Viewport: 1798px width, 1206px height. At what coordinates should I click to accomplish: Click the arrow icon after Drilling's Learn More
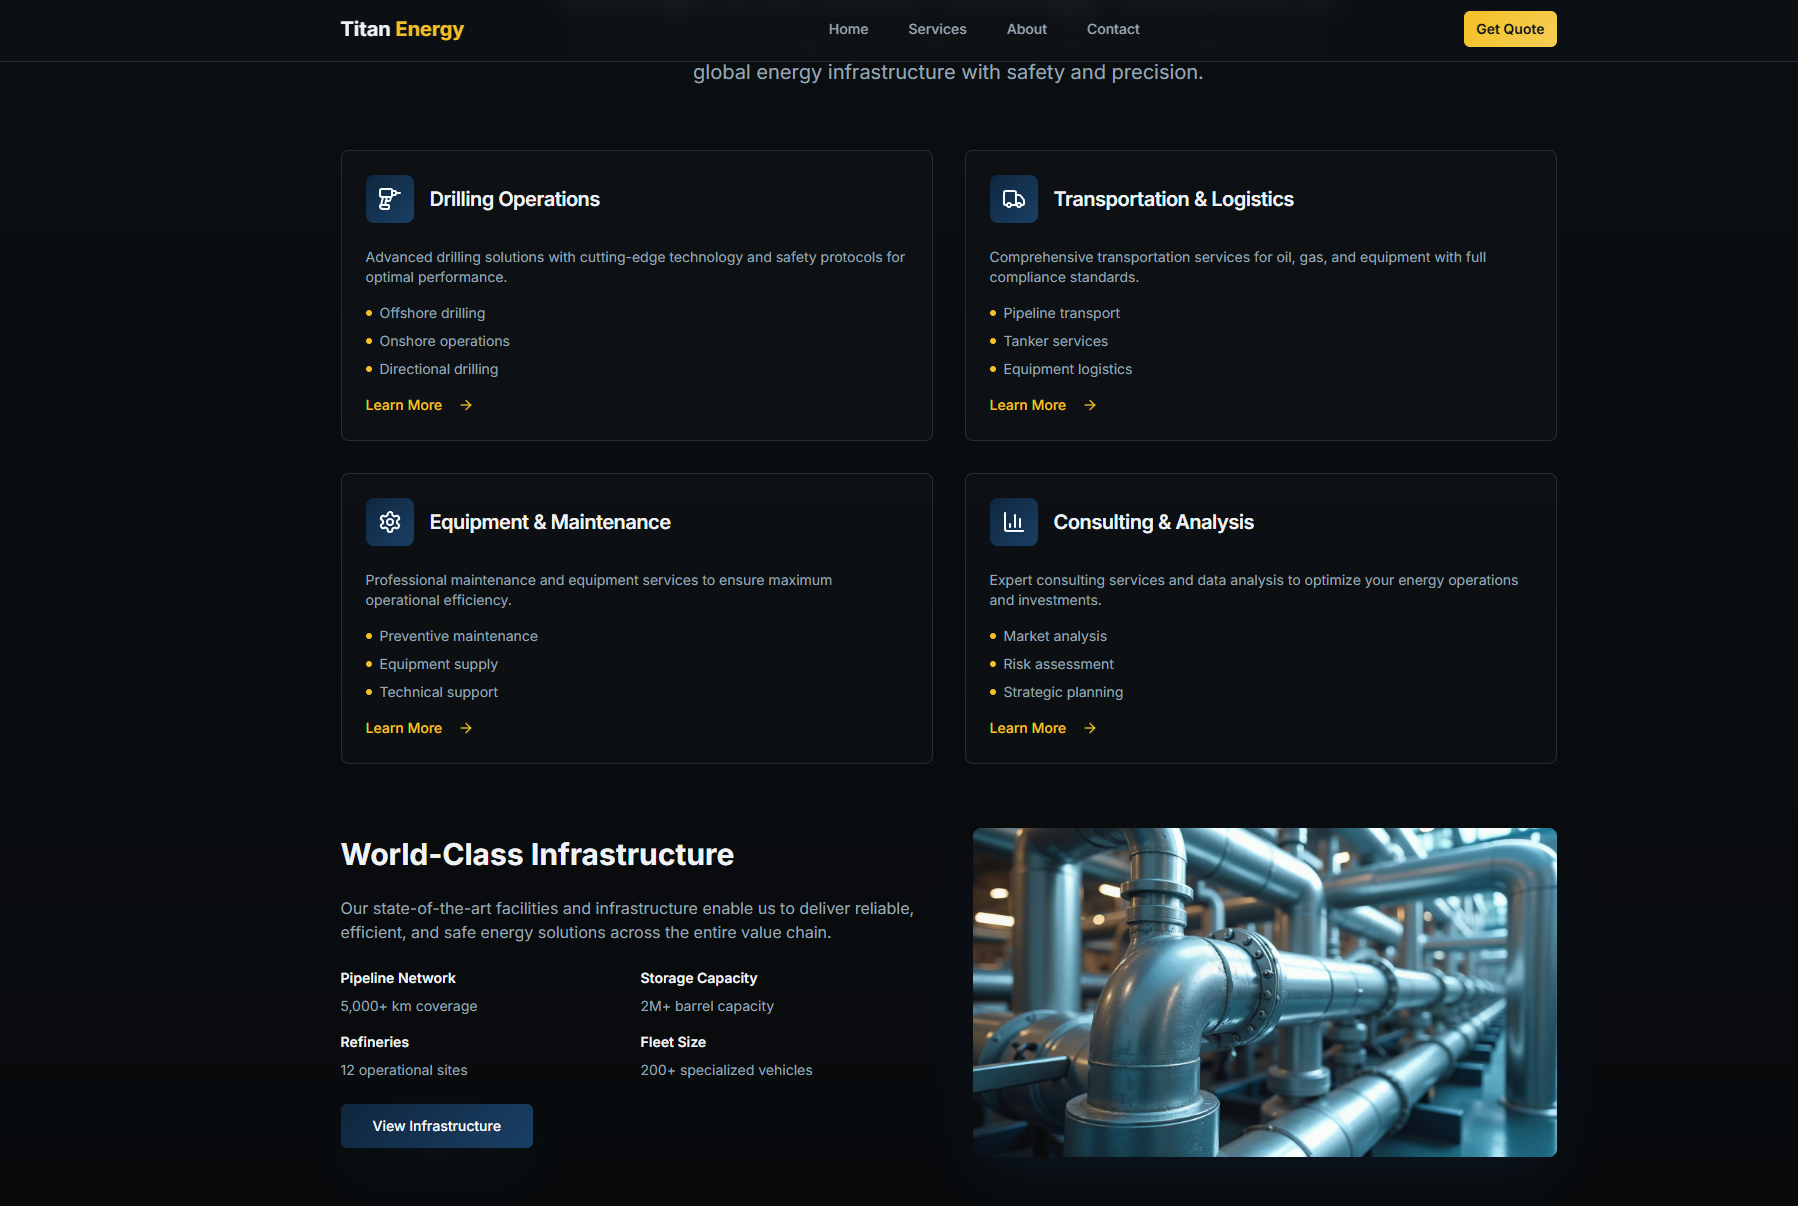(466, 405)
